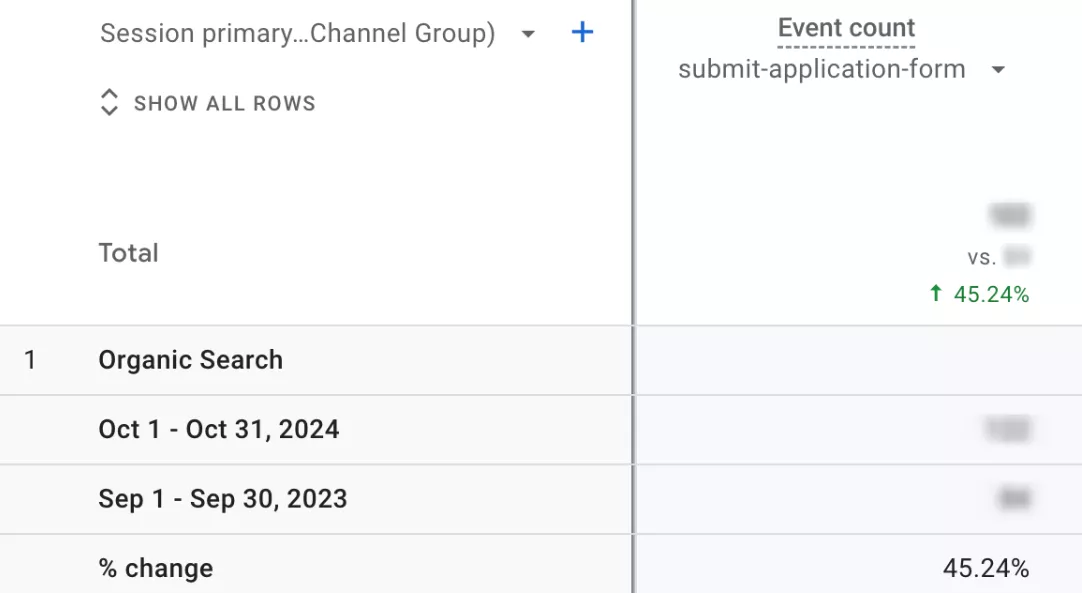Click the Oct 1 - Oct 31, 2024 row
Viewport: 1082px width, 593px height.
pos(218,429)
